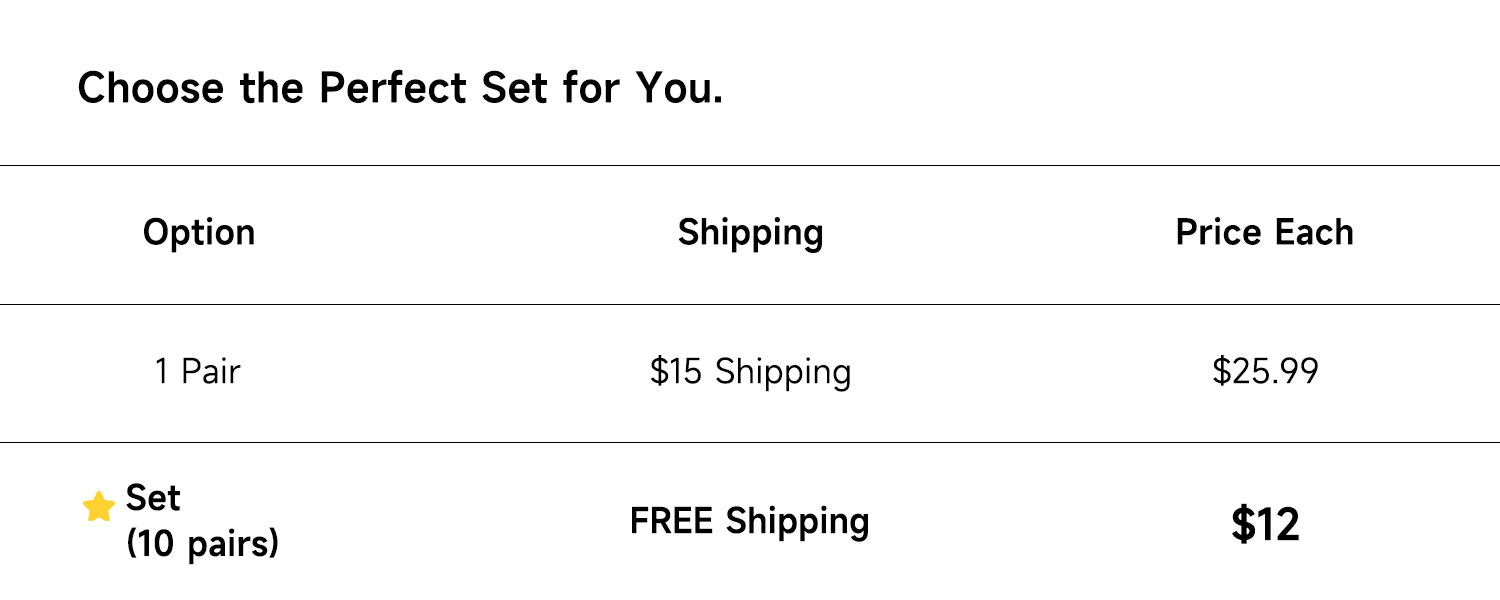Select the "Option" column header
The height and width of the screenshot is (600, 1500).
coord(199,233)
